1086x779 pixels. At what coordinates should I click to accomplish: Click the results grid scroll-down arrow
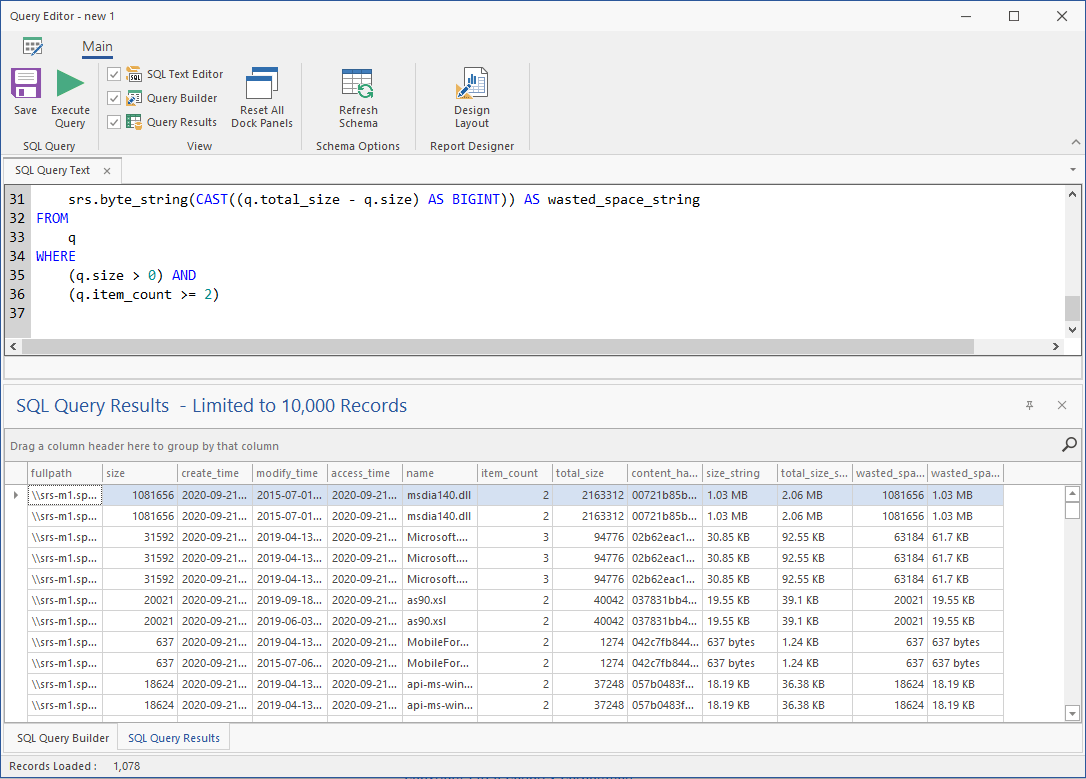click(1072, 713)
